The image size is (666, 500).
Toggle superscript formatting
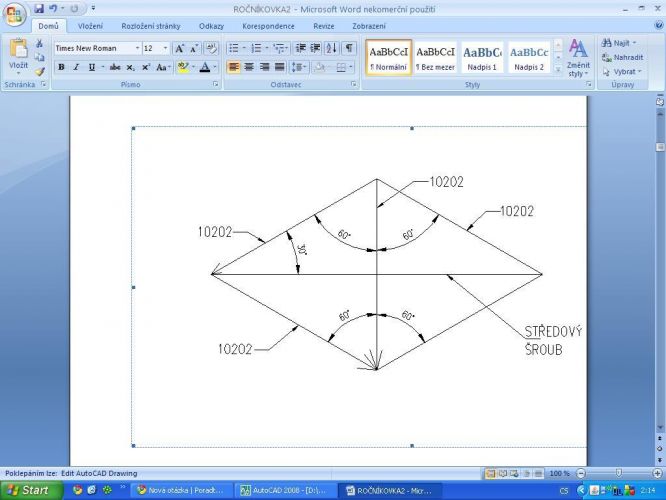pyautogui.click(x=146, y=67)
